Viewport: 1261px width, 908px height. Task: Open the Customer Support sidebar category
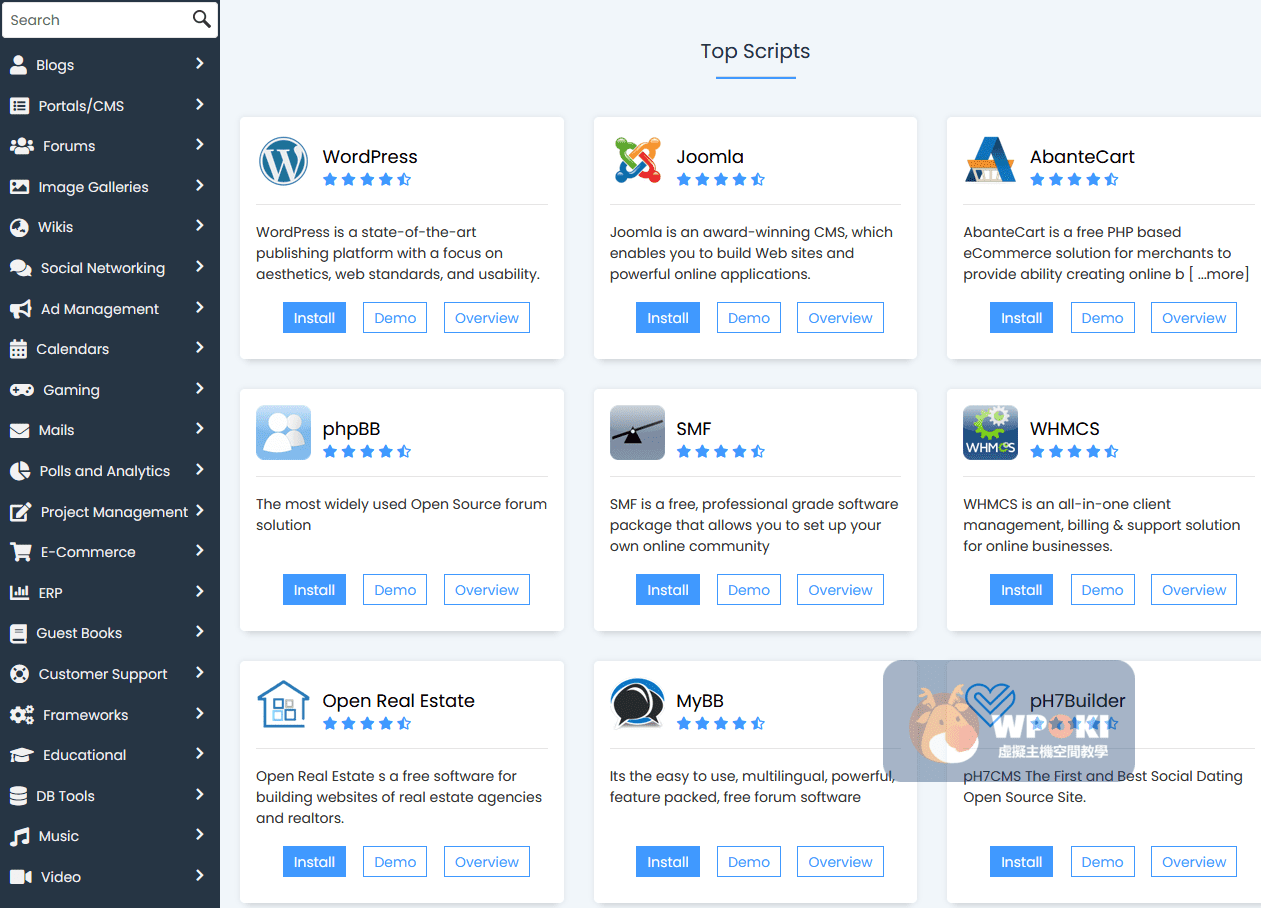pos(102,674)
